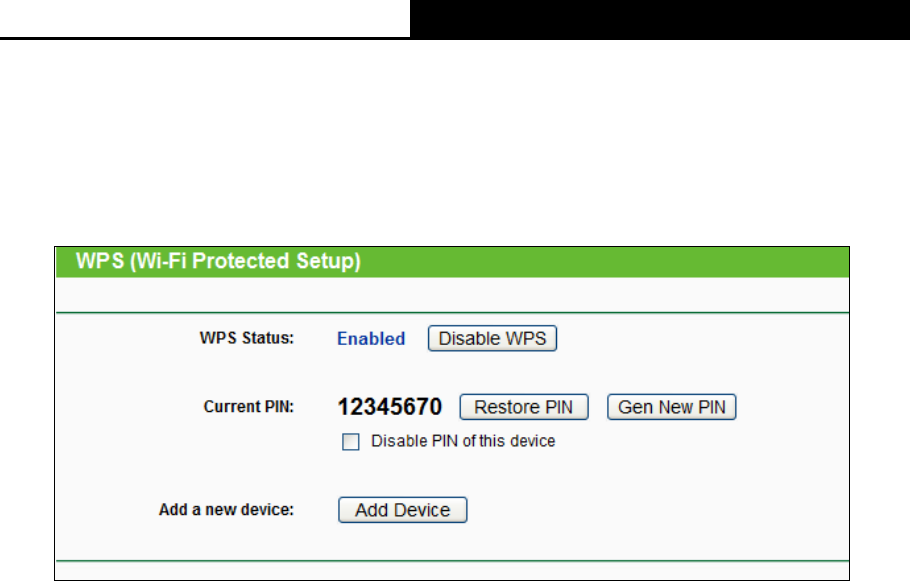Screen dimensions: 910x581
Task: Tick the Disable PIN of this device checkbox
Action: (x=351, y=442)
